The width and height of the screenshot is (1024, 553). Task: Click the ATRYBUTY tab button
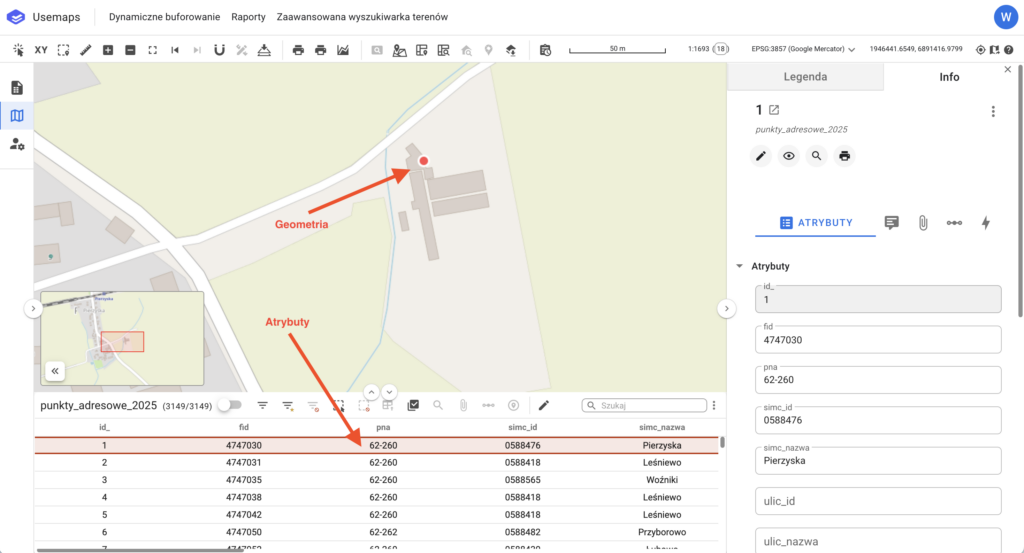pyautogui.click(x=815, y=222)
